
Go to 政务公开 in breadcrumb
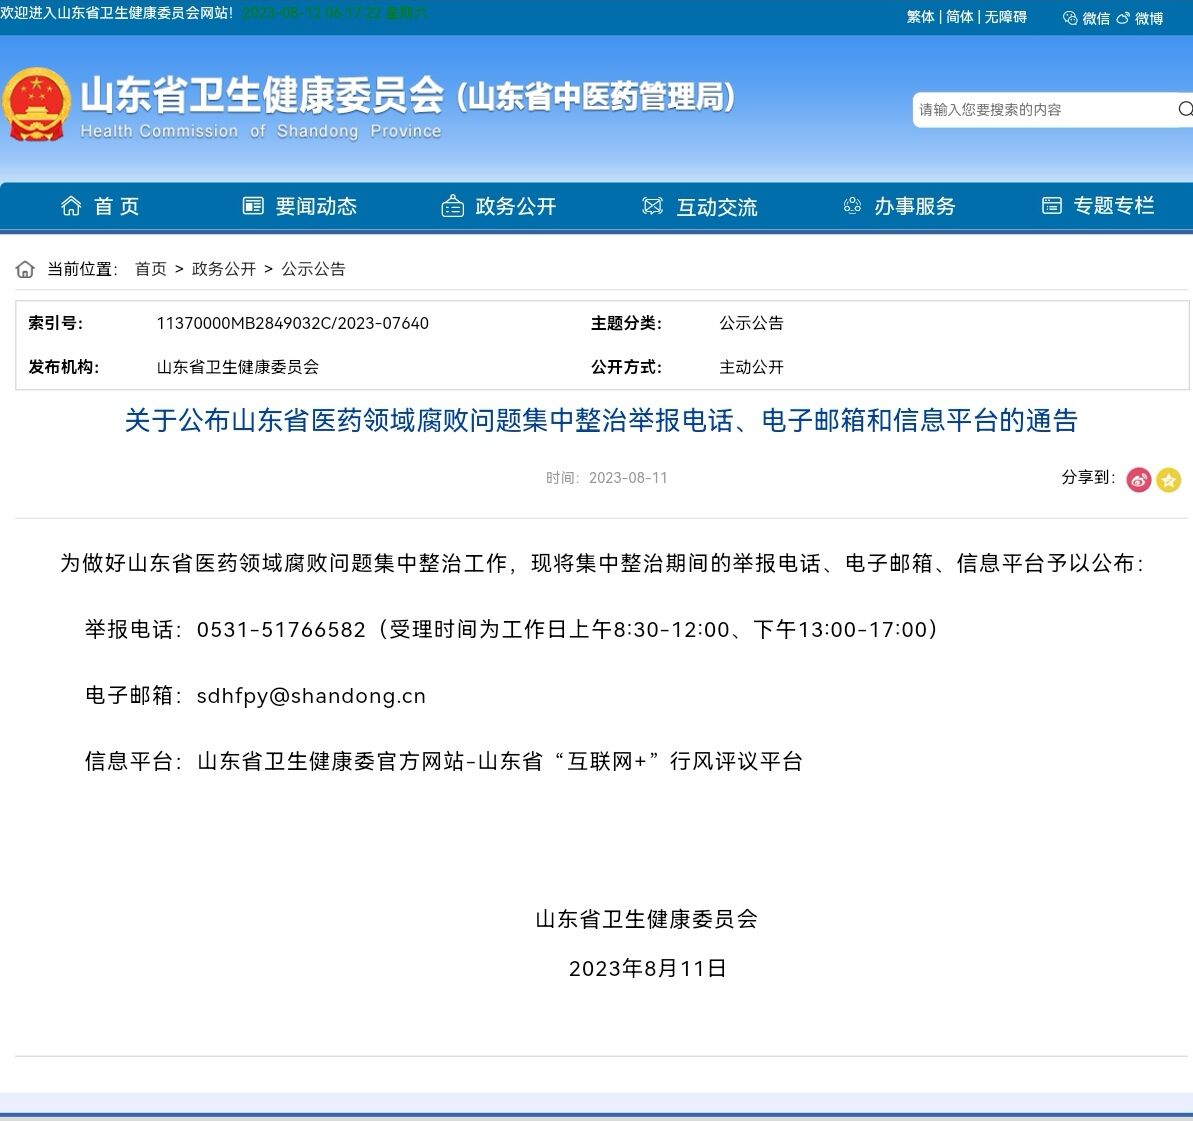point(224,269)
